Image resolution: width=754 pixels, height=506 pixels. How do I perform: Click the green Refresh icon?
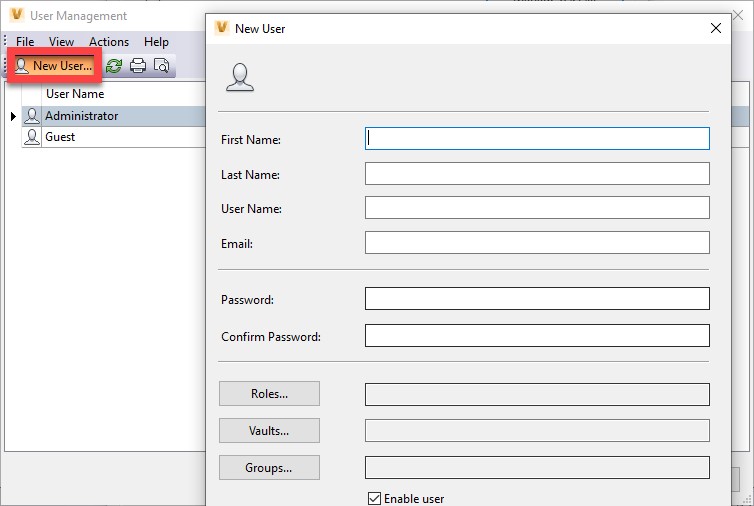click(114, 65)
